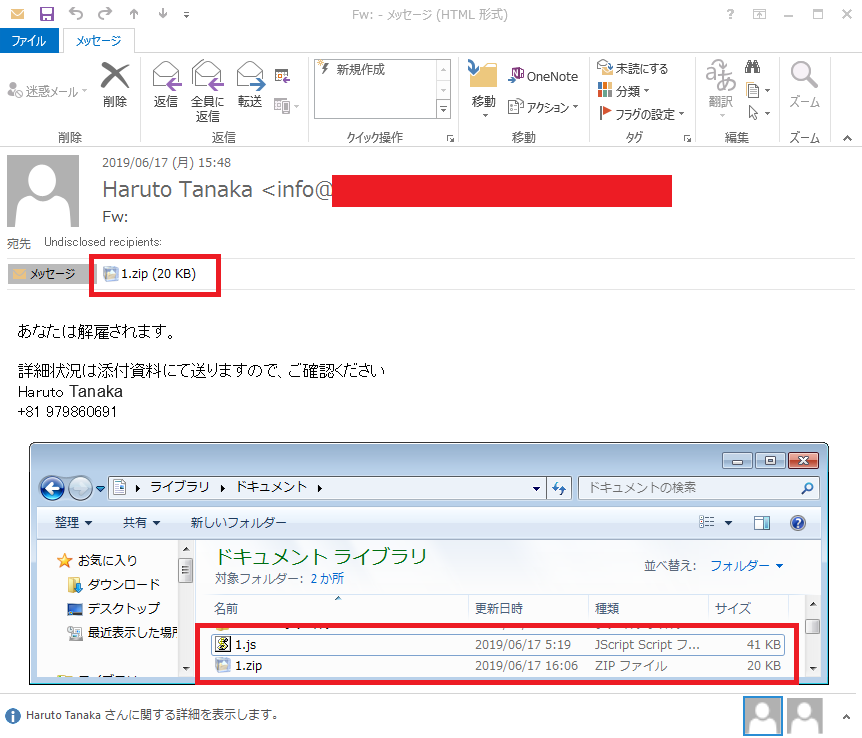The image size is (862, 738).
Task: Go to the next item with the down arrow
Action: [x=163, y=14]
